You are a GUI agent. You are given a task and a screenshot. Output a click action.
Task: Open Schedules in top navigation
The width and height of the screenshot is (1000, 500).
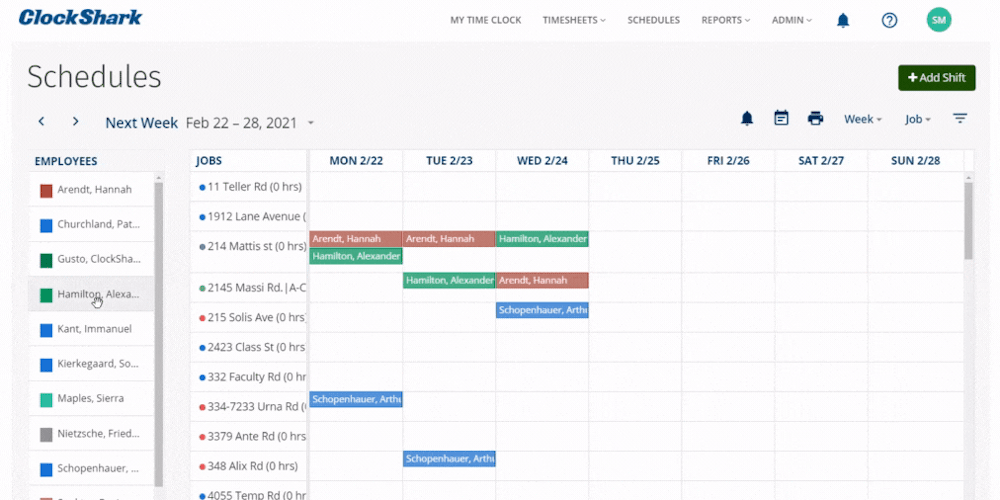tap(654, 20)
